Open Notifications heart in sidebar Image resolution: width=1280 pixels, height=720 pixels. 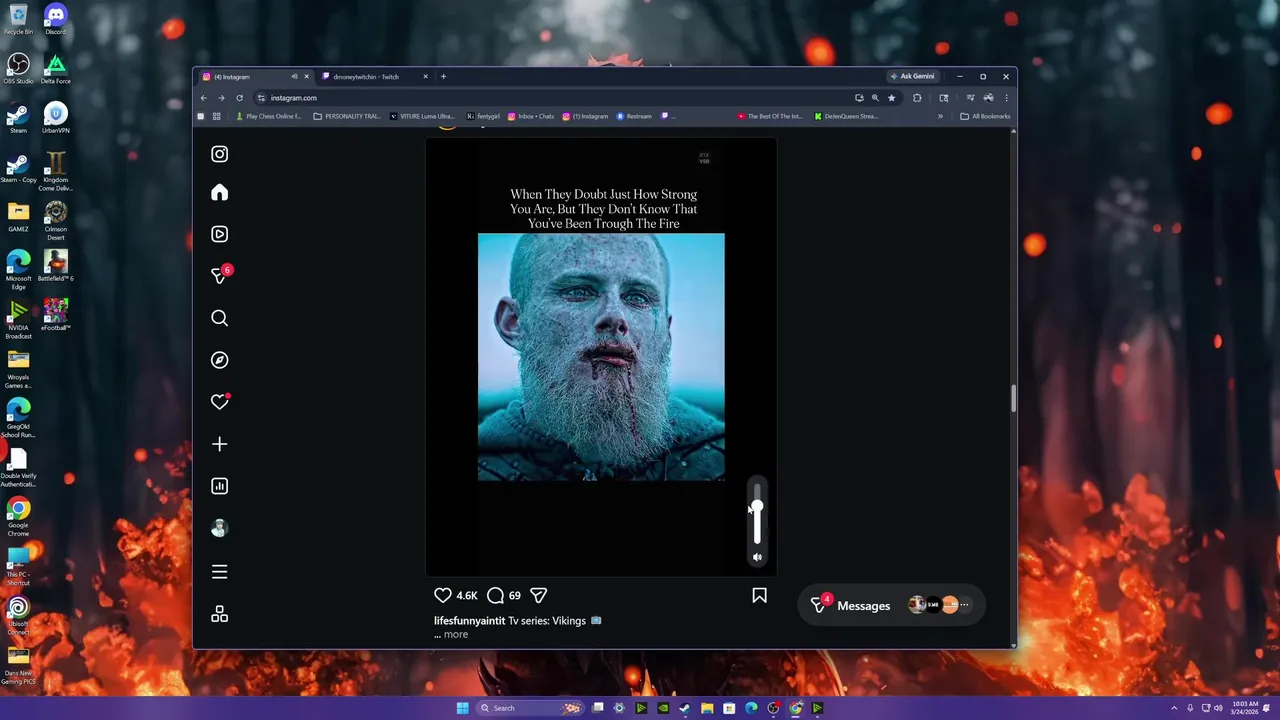pyautogui.click(x=219, y=402)
